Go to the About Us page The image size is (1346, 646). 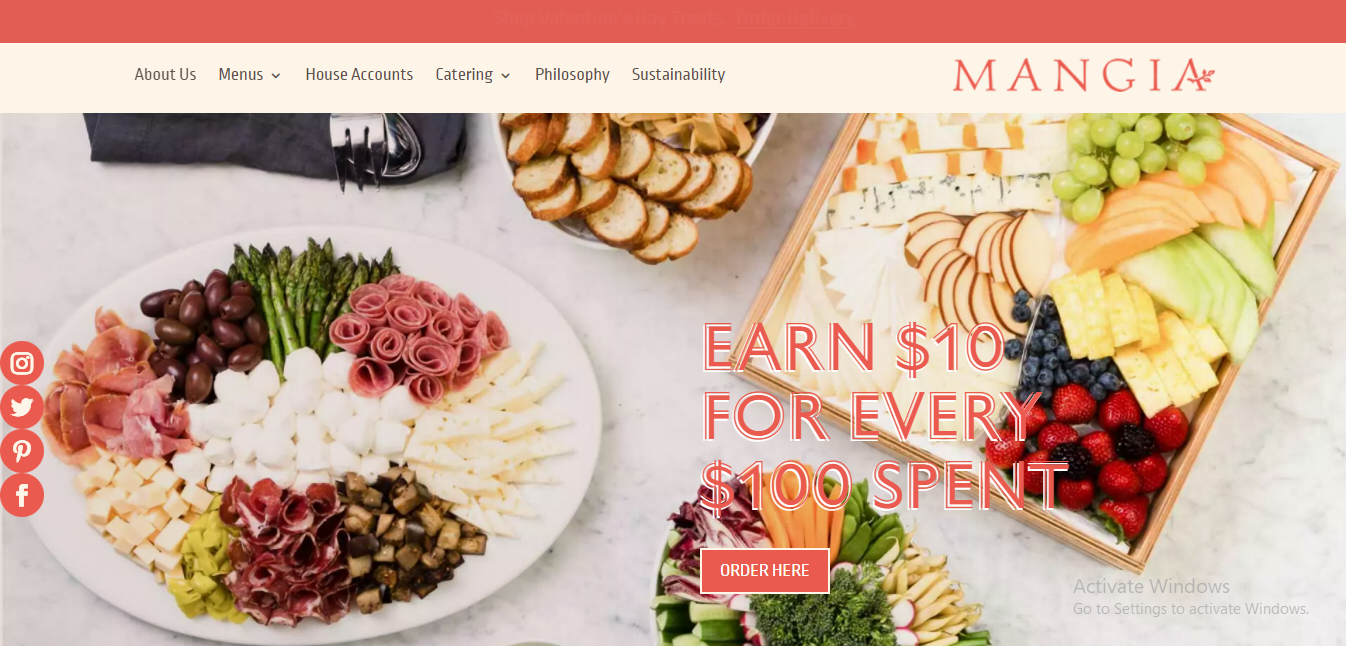pos(165,74)
